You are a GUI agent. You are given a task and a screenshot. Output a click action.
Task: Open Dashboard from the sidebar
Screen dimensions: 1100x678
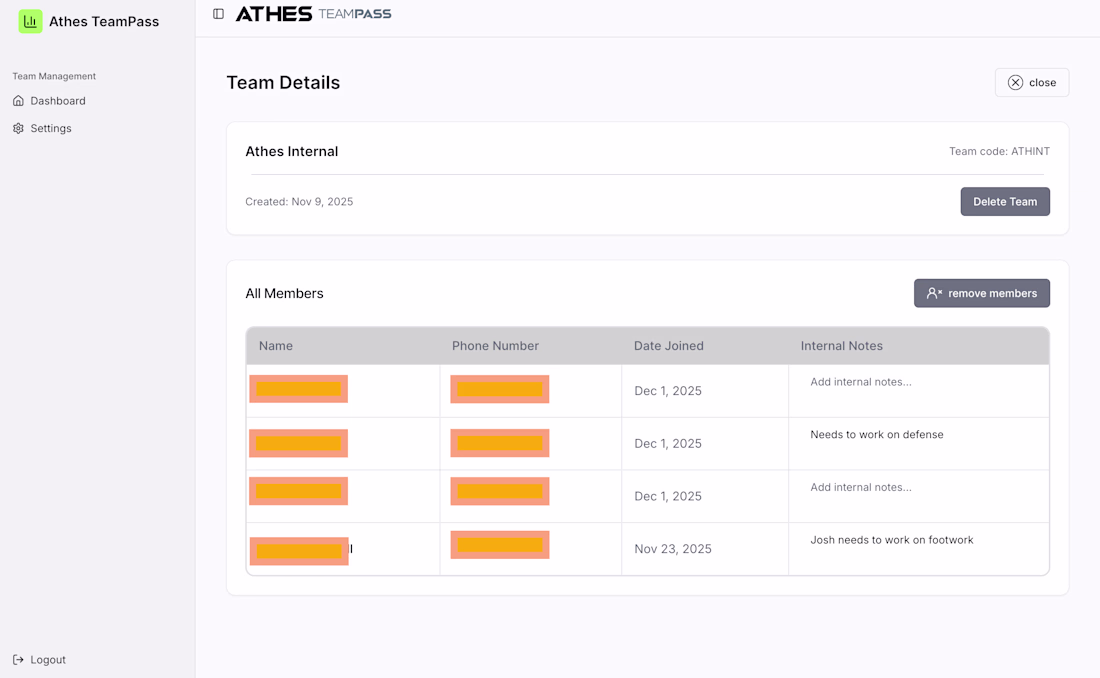57,101
